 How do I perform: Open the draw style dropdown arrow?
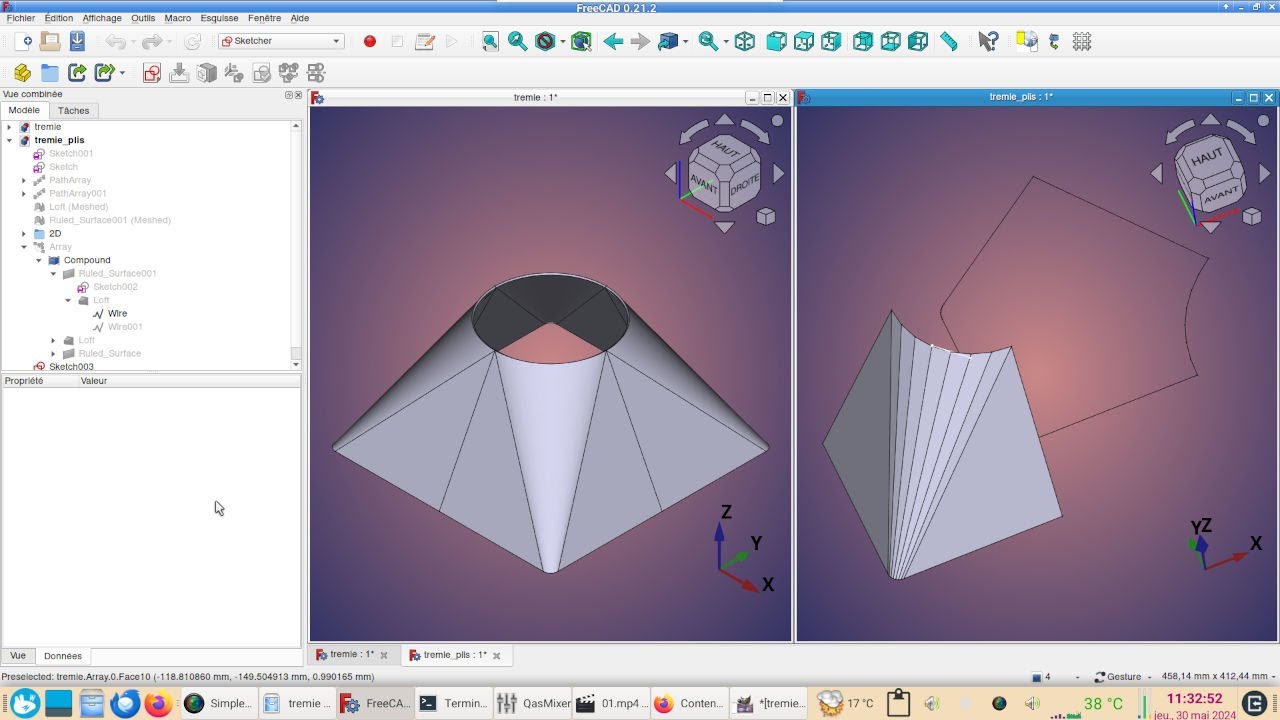563,42
